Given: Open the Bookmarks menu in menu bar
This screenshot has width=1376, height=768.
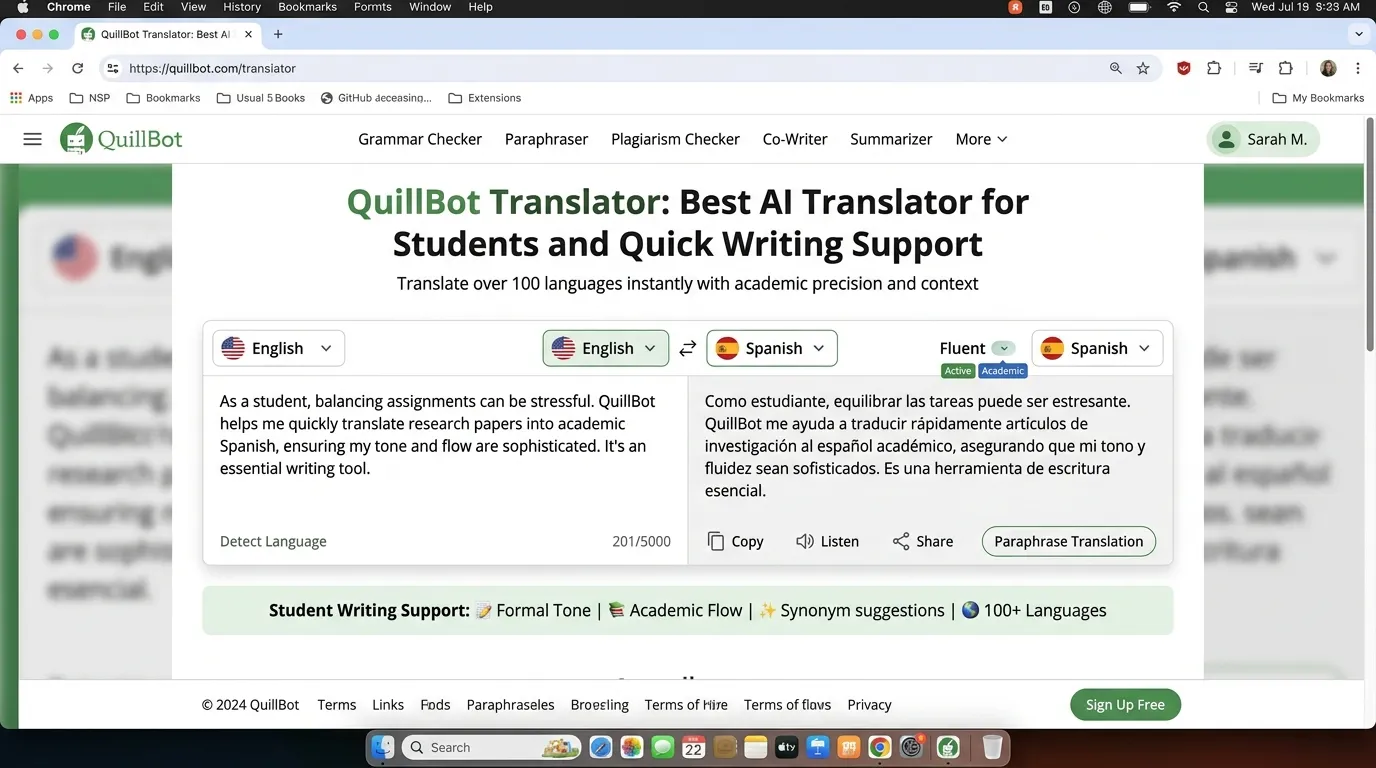Looking at the screenshot, I should pos(307,7).
